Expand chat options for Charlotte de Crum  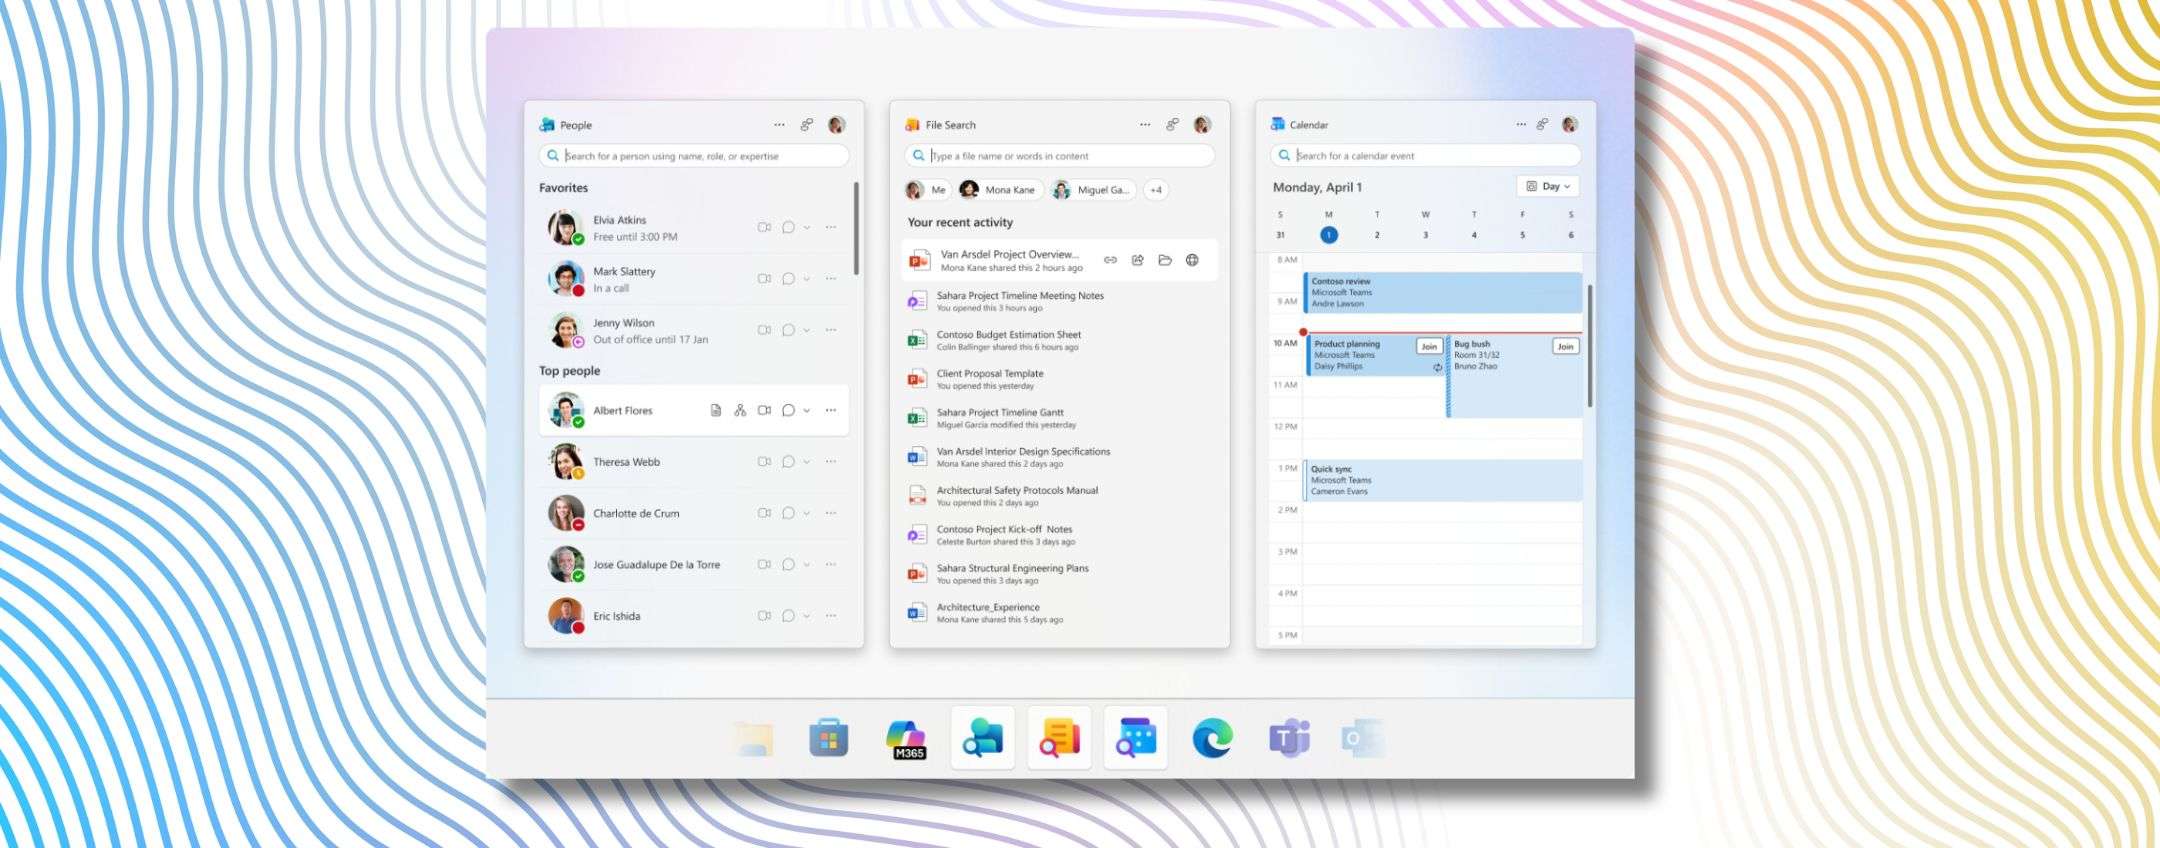click(x=807, y=513)
